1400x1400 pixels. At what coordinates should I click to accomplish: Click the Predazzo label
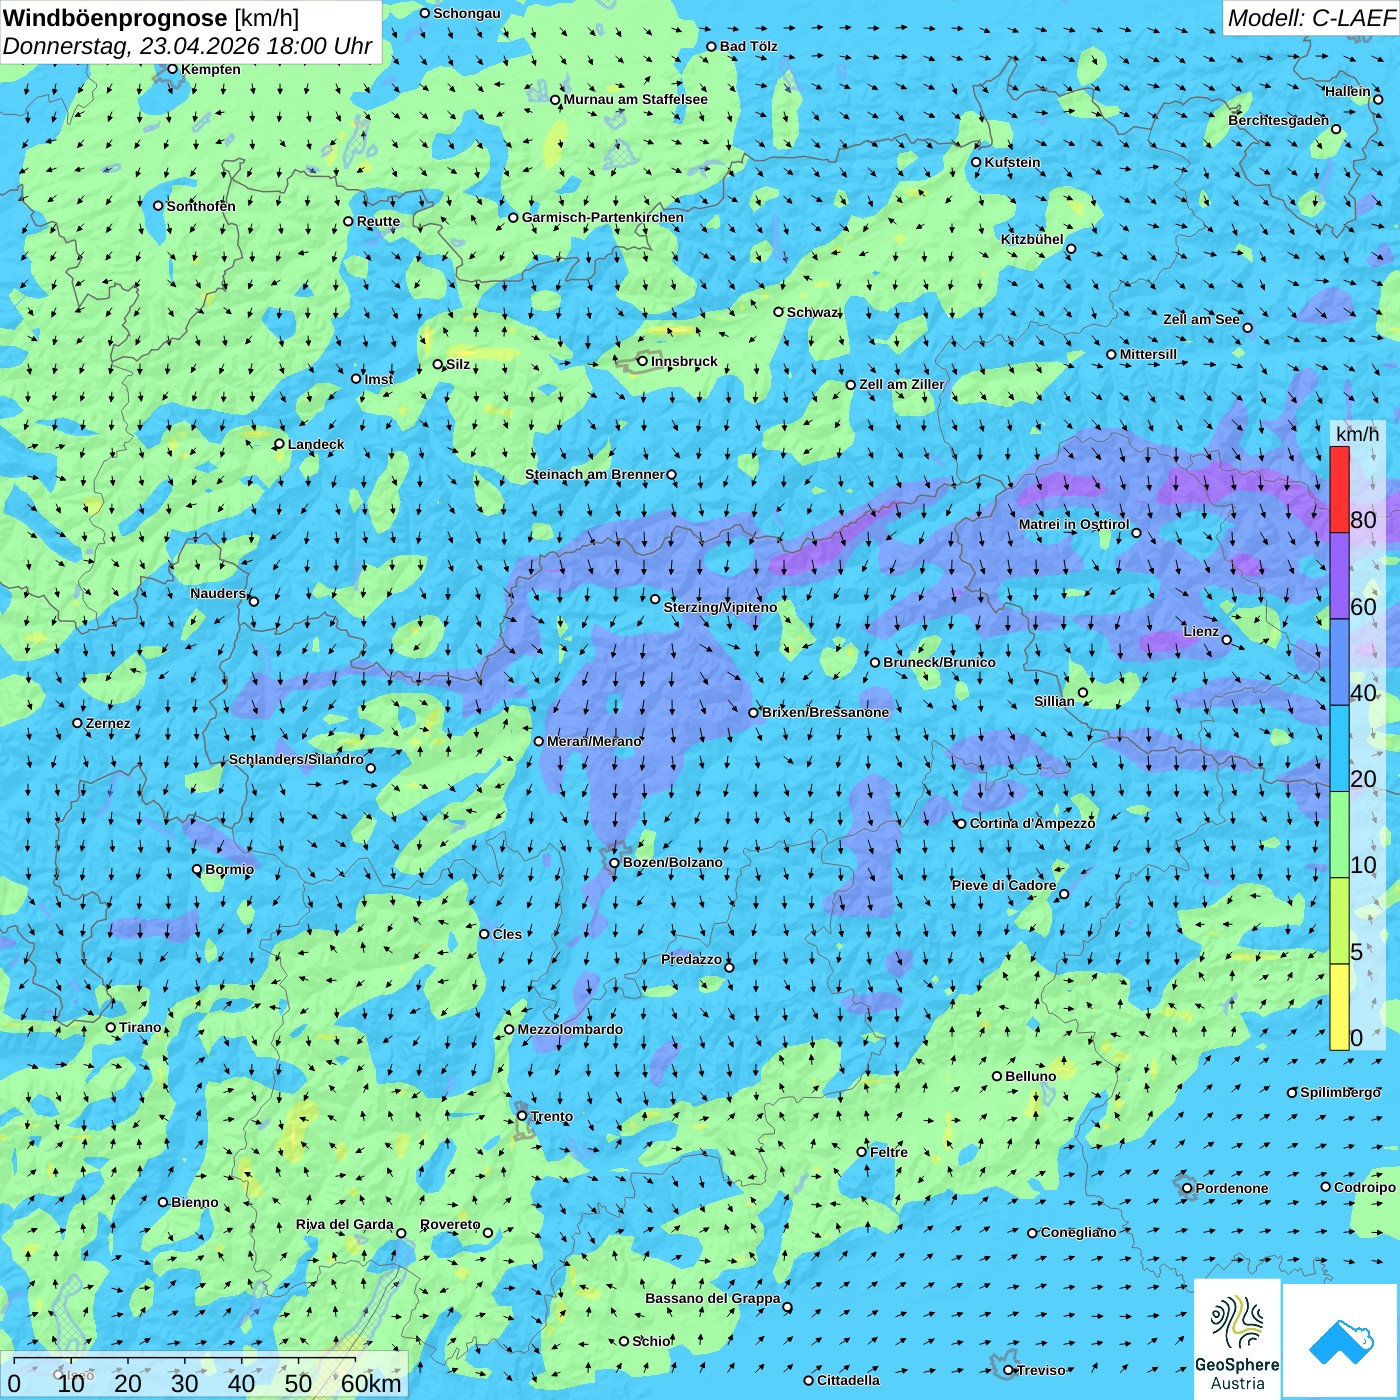(691, 959)
